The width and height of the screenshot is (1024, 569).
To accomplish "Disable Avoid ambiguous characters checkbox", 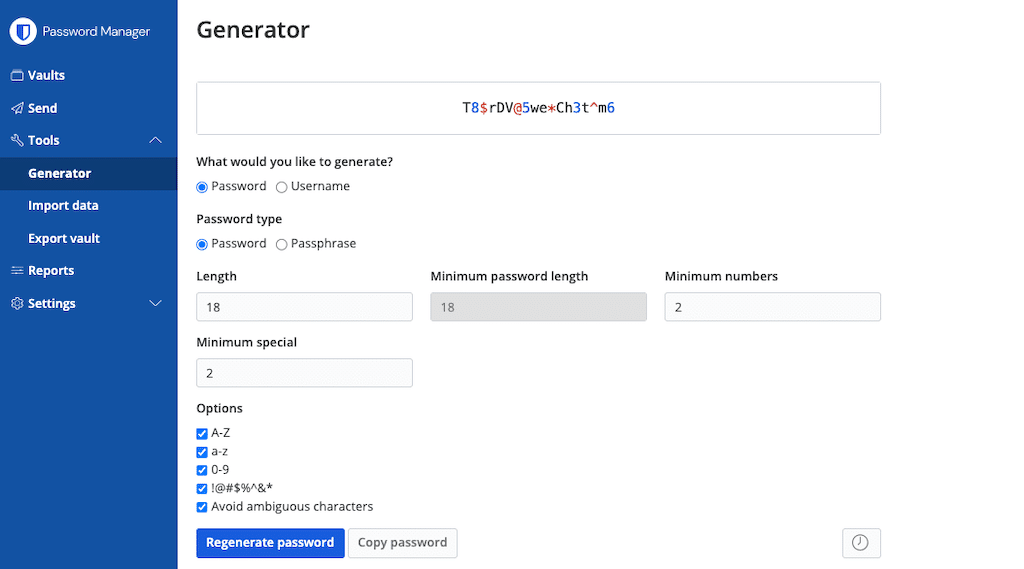I will pyautogui.click(x=202, y=507).
